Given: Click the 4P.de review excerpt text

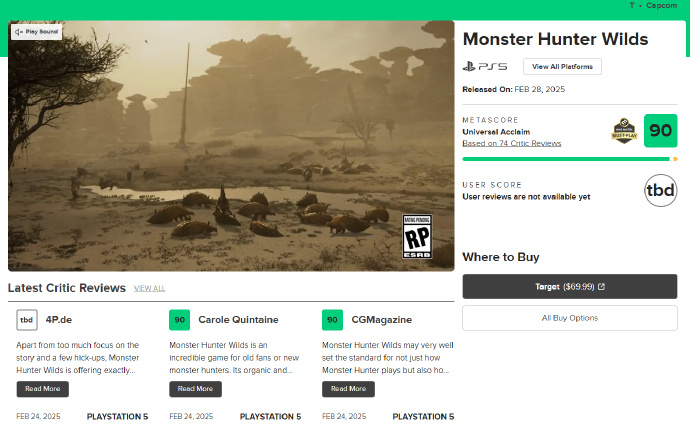Looking at the screenshot, I should click(78, 357).
